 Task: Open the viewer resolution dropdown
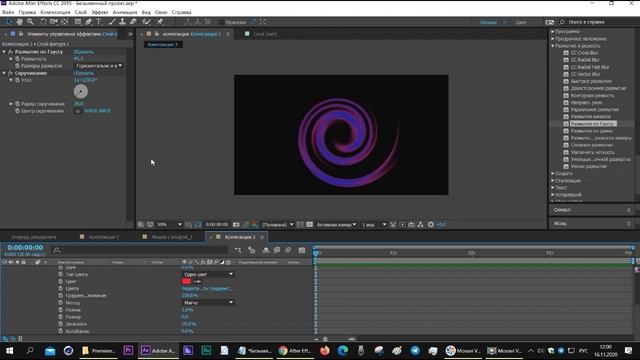[x=278, y=224]
